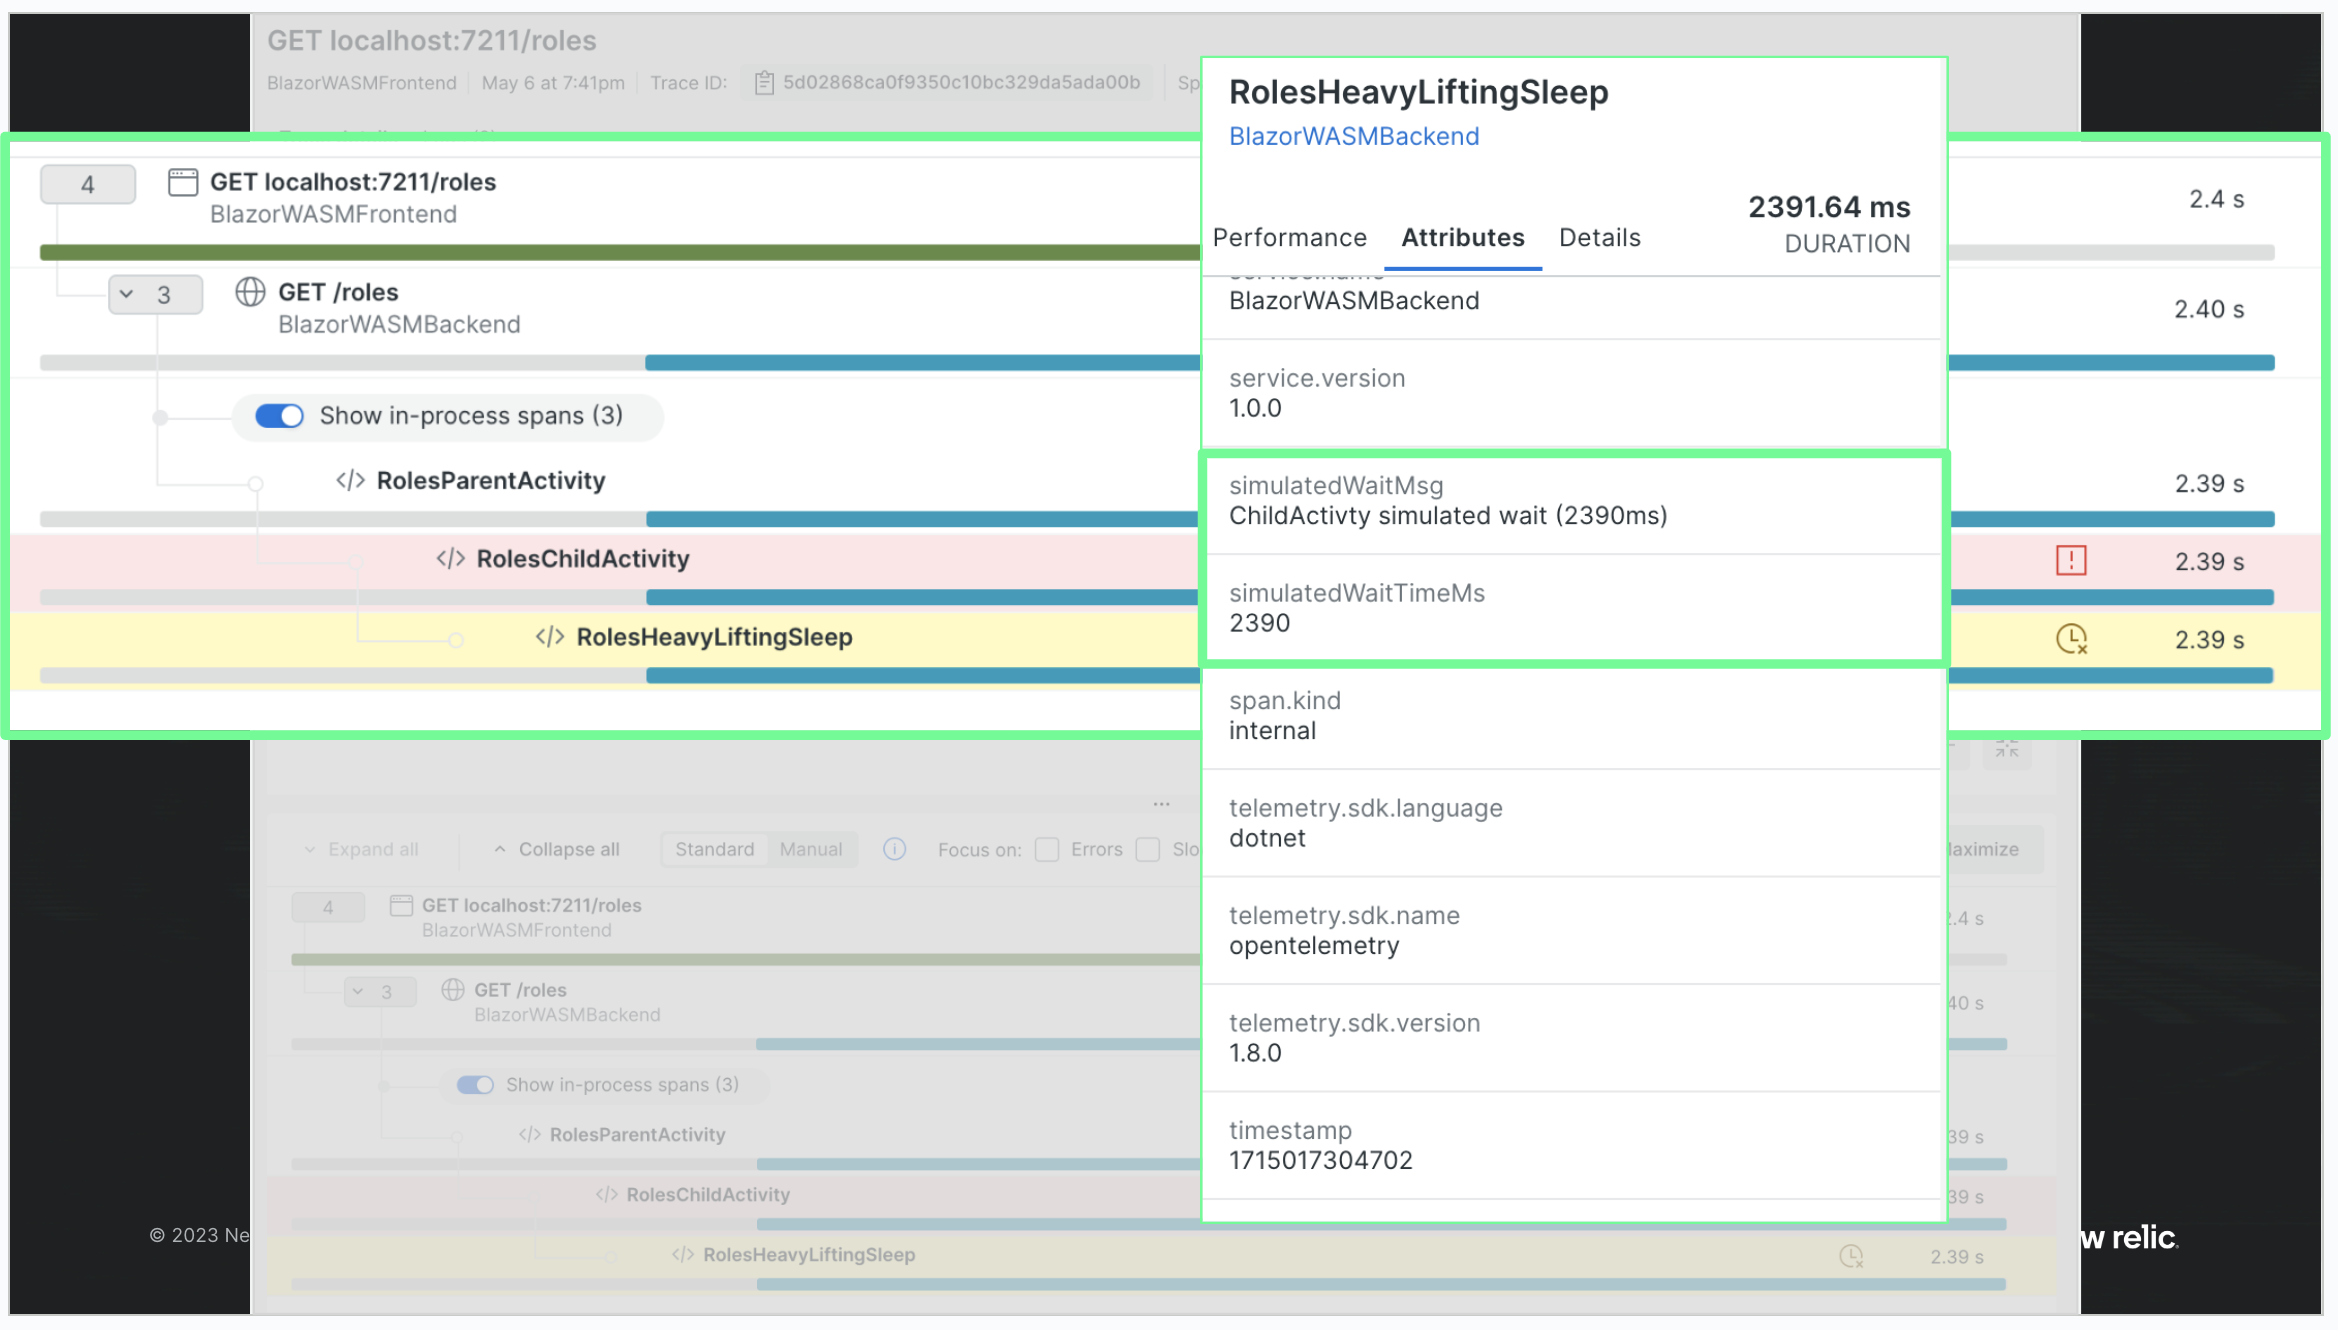Click the code icon beside RolesChildActivity
This screenshot has width=2338, height=1330.
click(450, 559)
